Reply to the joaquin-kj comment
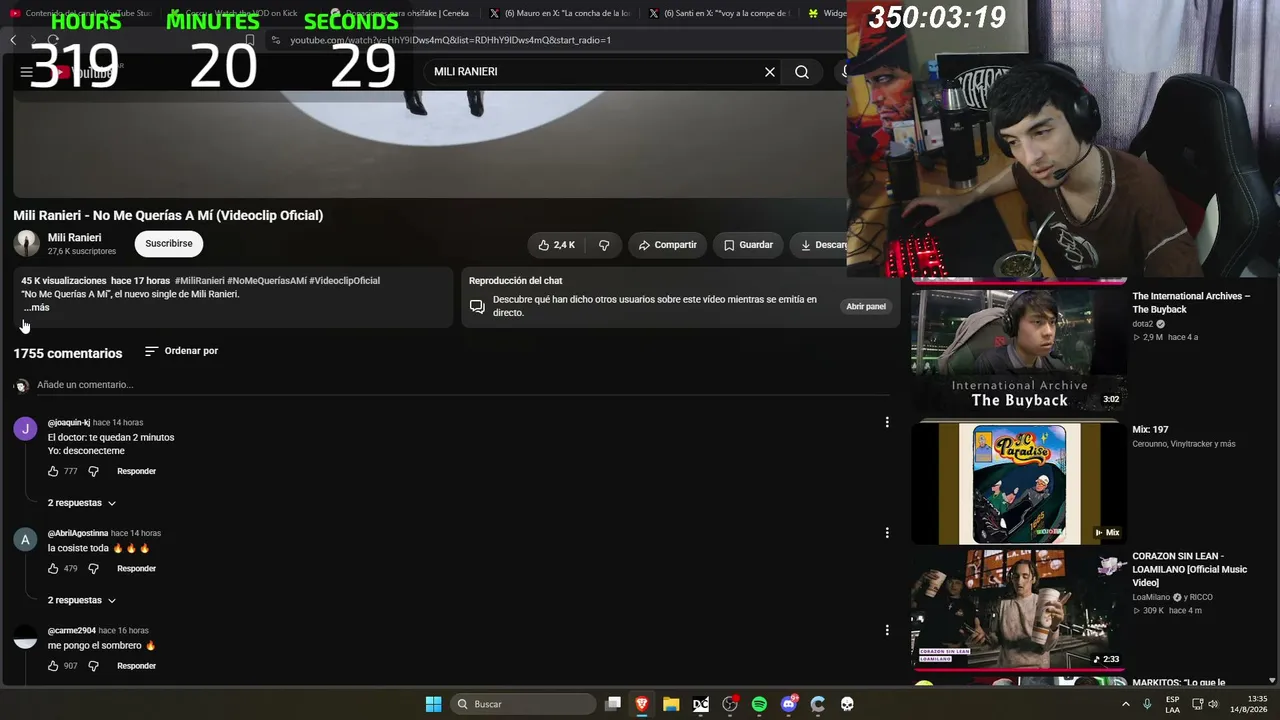Viewport: 1280px width, 720px height. pos(136,471)
